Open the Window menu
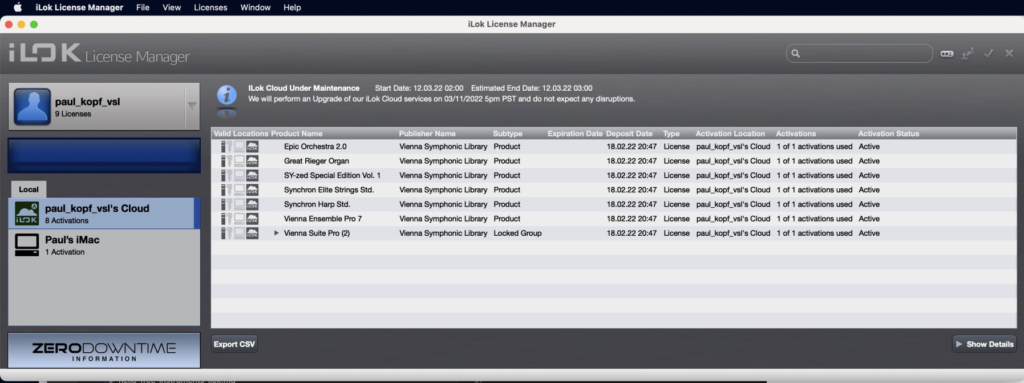This screenshot has width=1024, height=383. pyautogui.click(x=255, y=8)
